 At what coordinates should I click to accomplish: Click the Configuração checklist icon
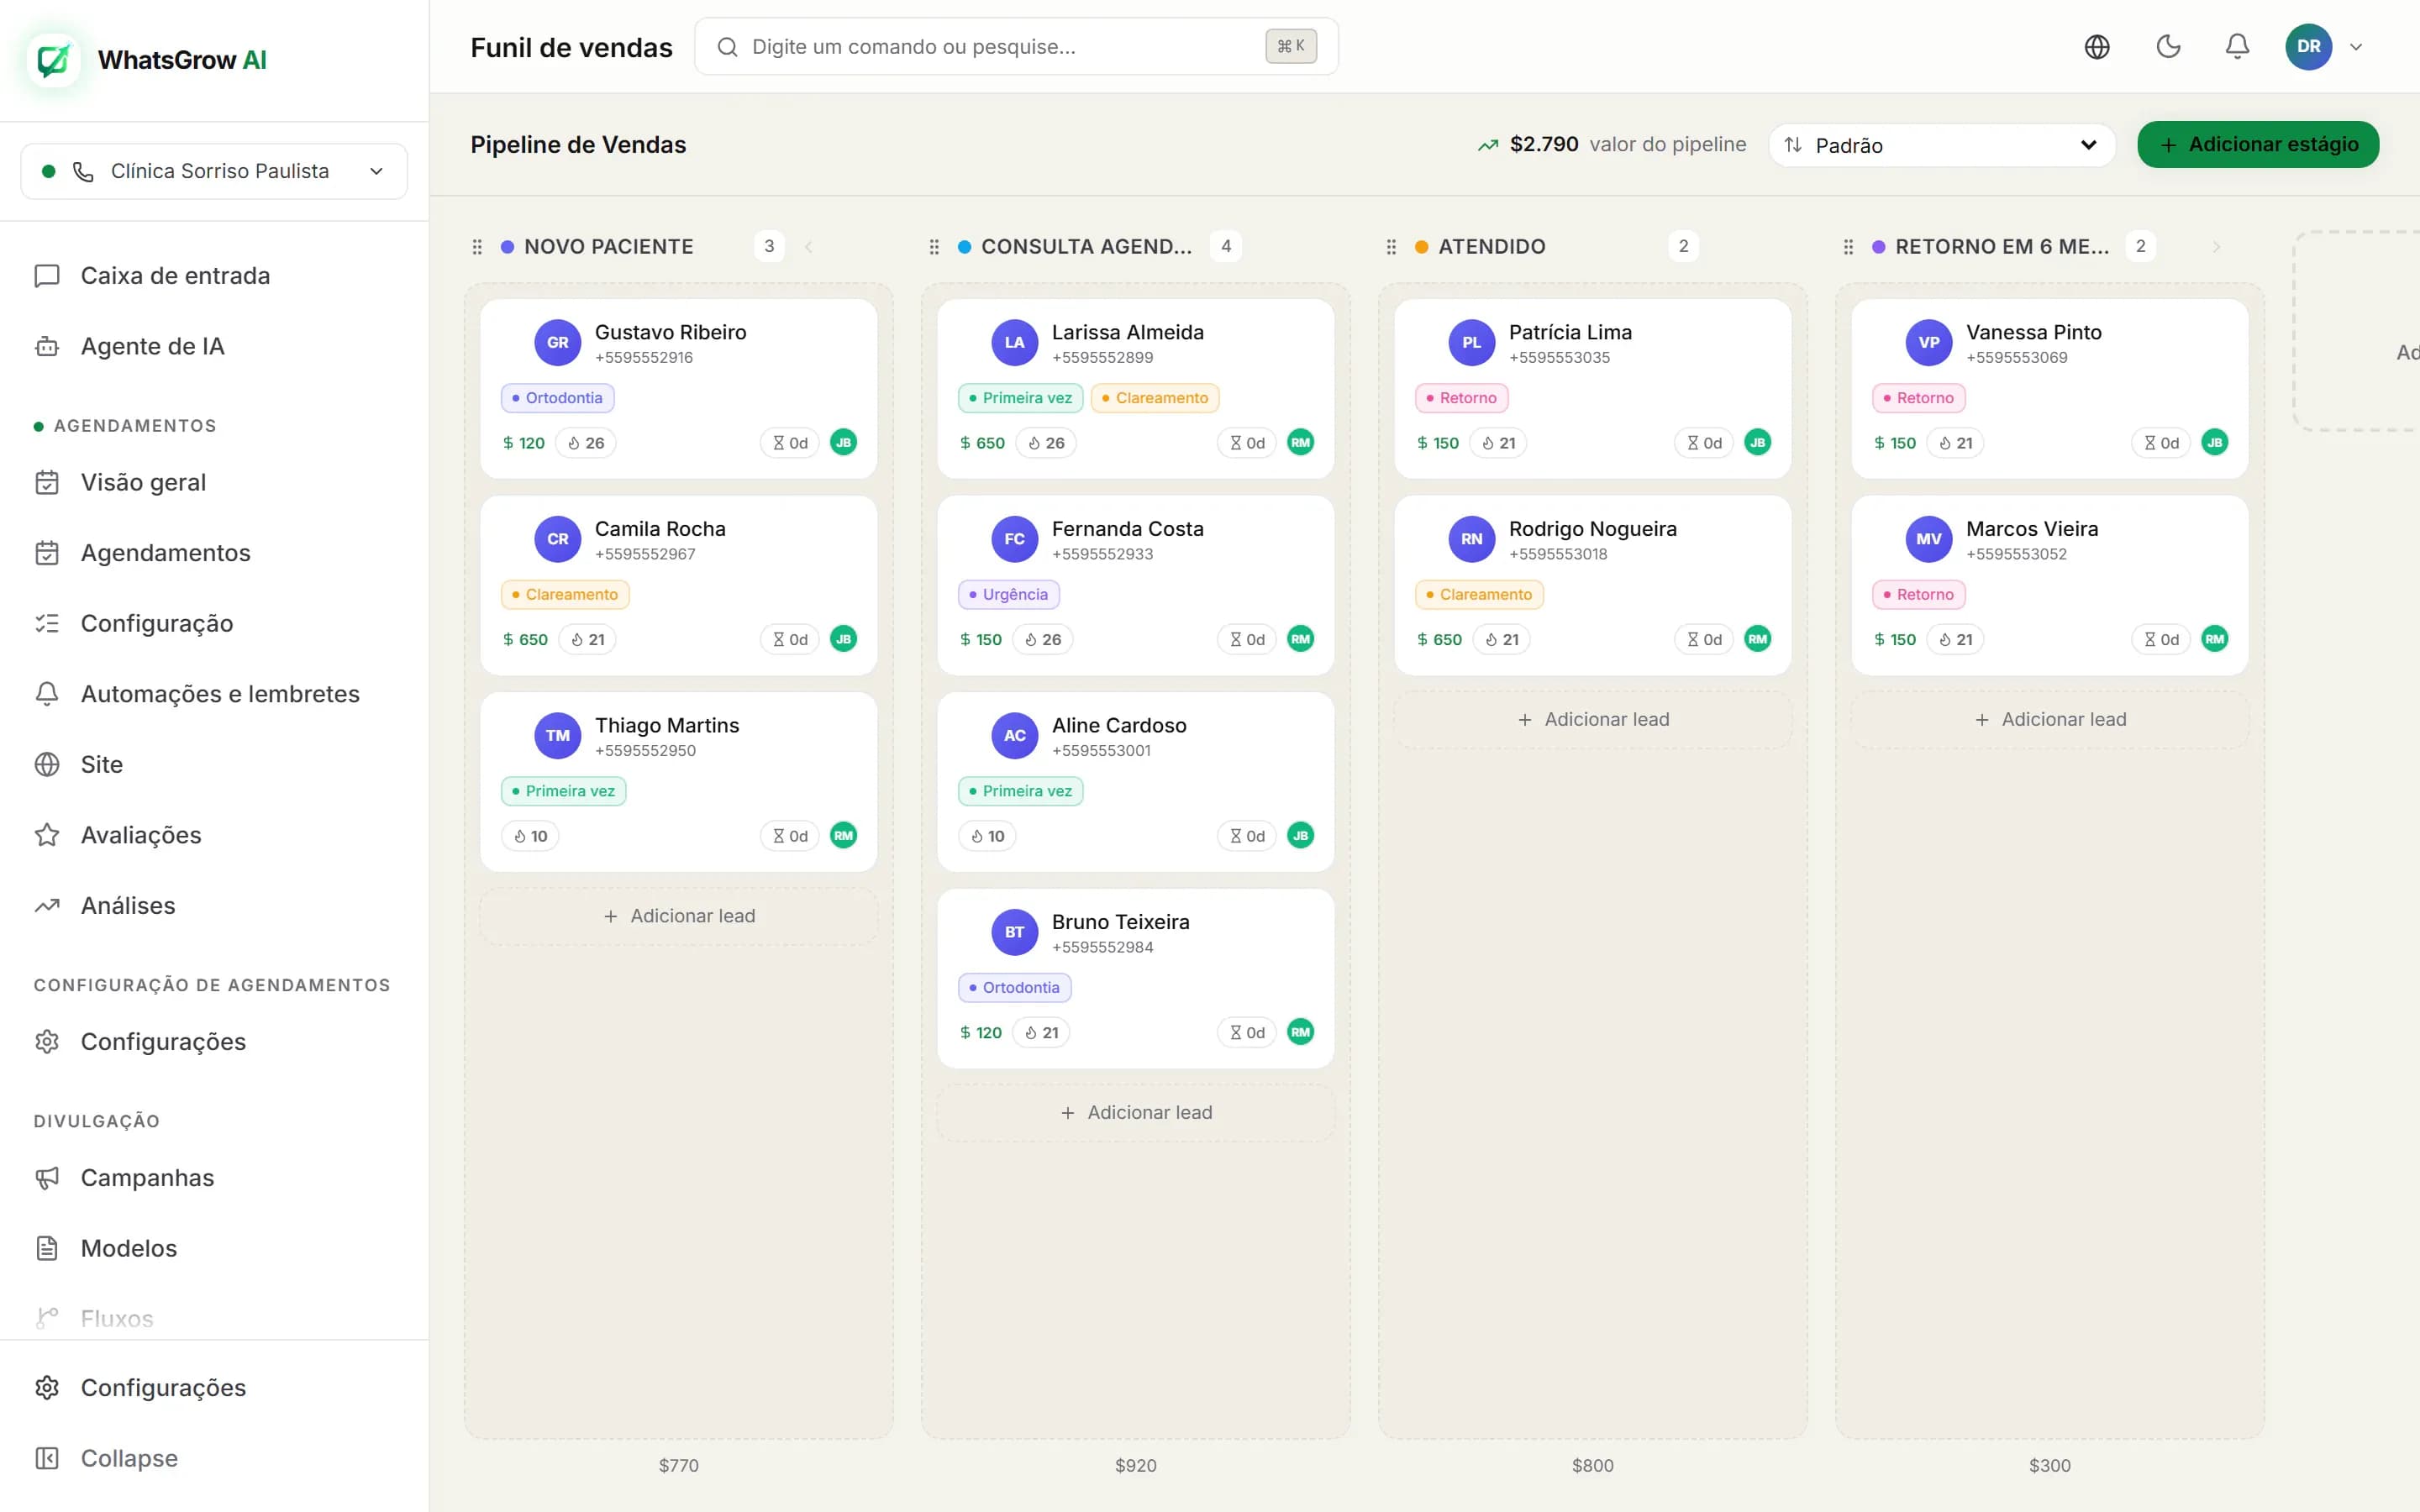click(47, 624)
